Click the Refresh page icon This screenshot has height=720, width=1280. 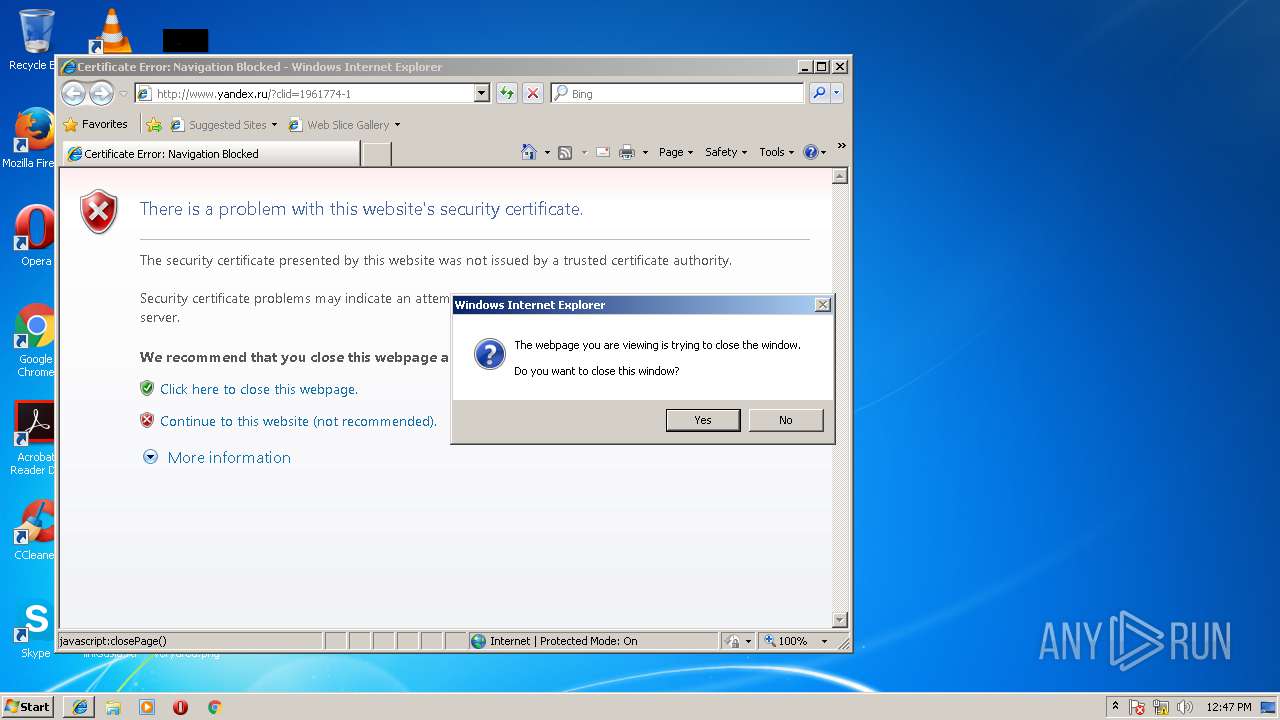point(506,93)
